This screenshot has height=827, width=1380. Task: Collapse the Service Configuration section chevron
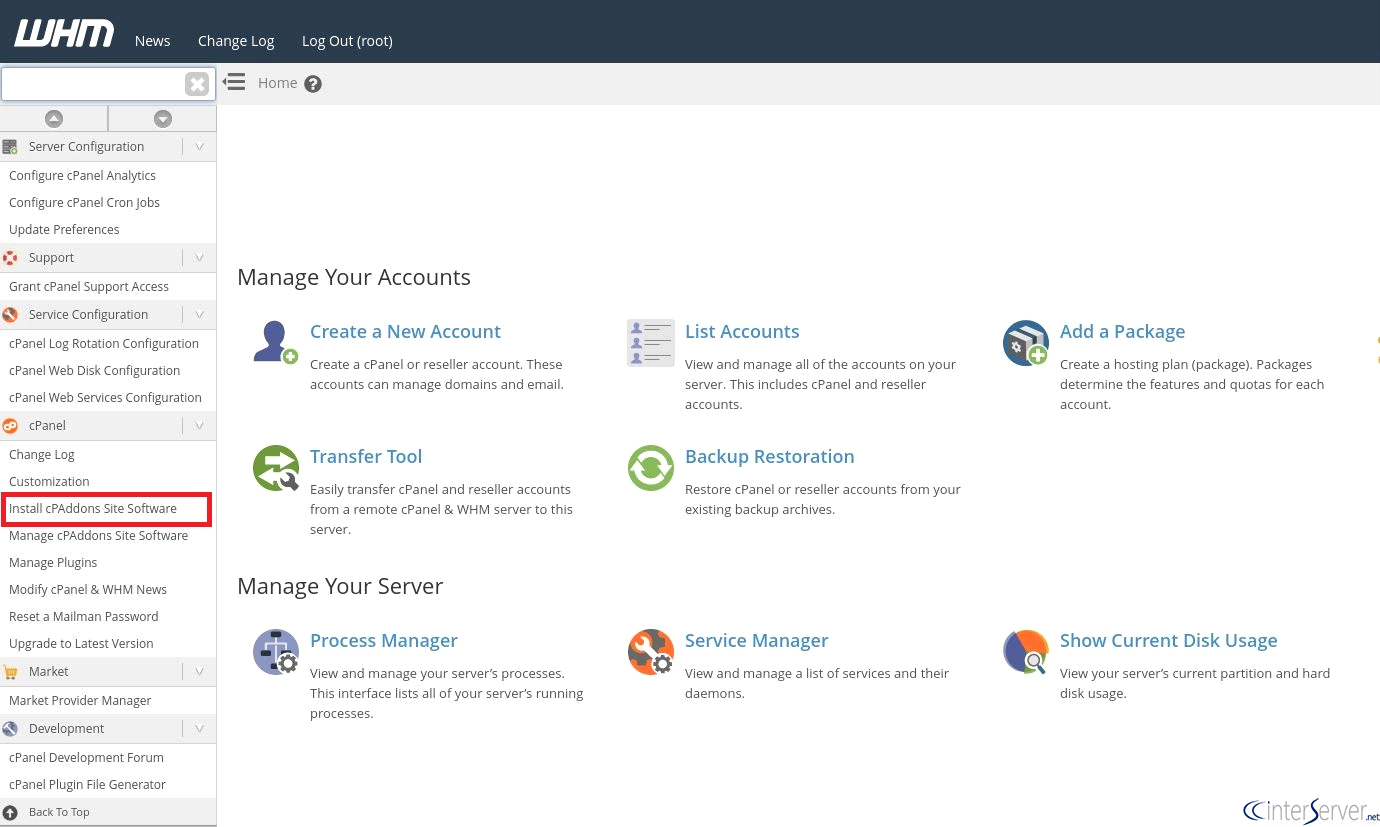pyautogui.click(x=199, y=315)
